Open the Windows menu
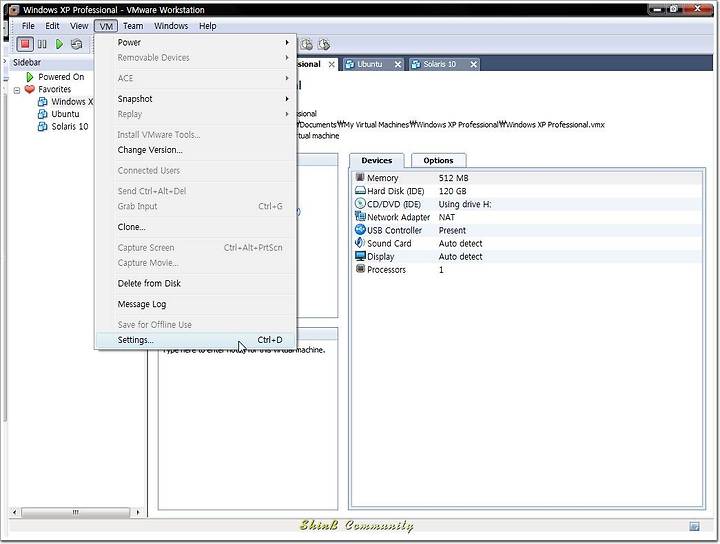This screenshot has height=544, width=720. (x=171, y=26)
